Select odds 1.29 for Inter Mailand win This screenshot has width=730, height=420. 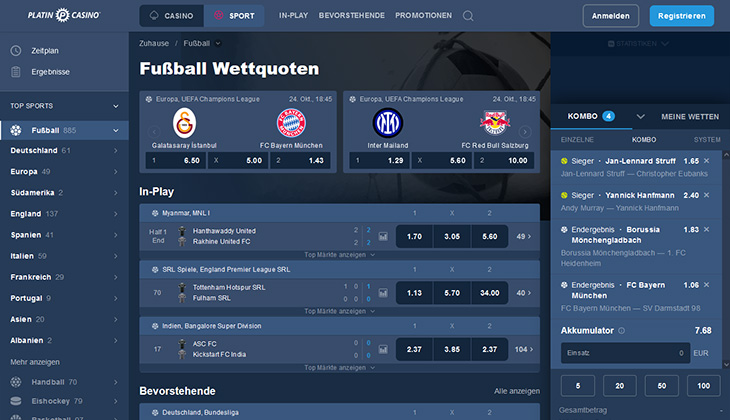379,161
